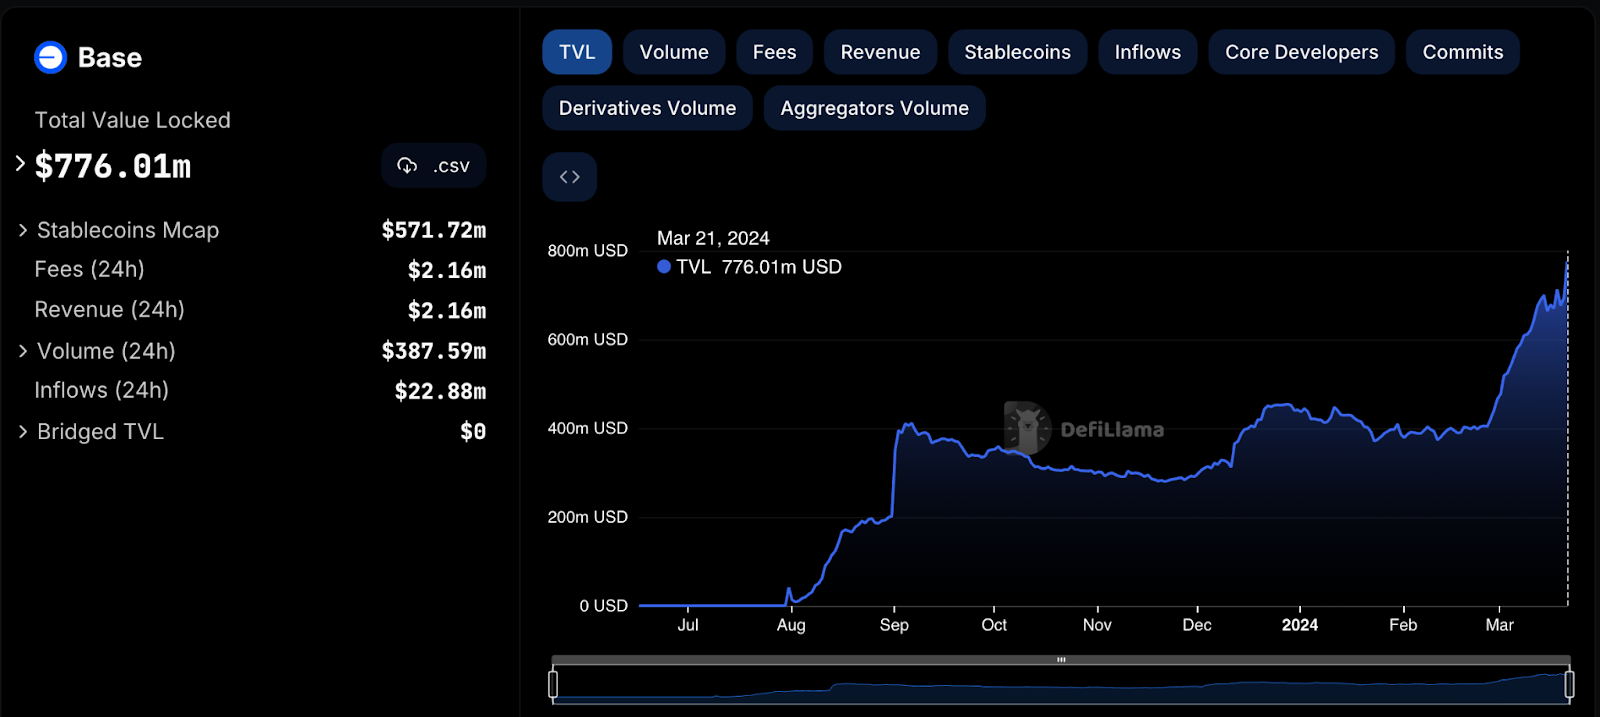Viewport: 1600px width, 717px height.
Task: Click the left handle of the range slider
Action: 553,684
